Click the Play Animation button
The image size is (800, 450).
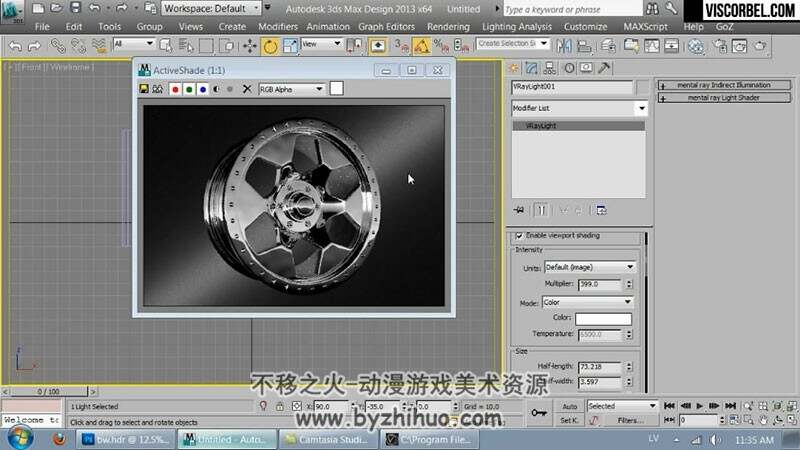pos(699,406)
